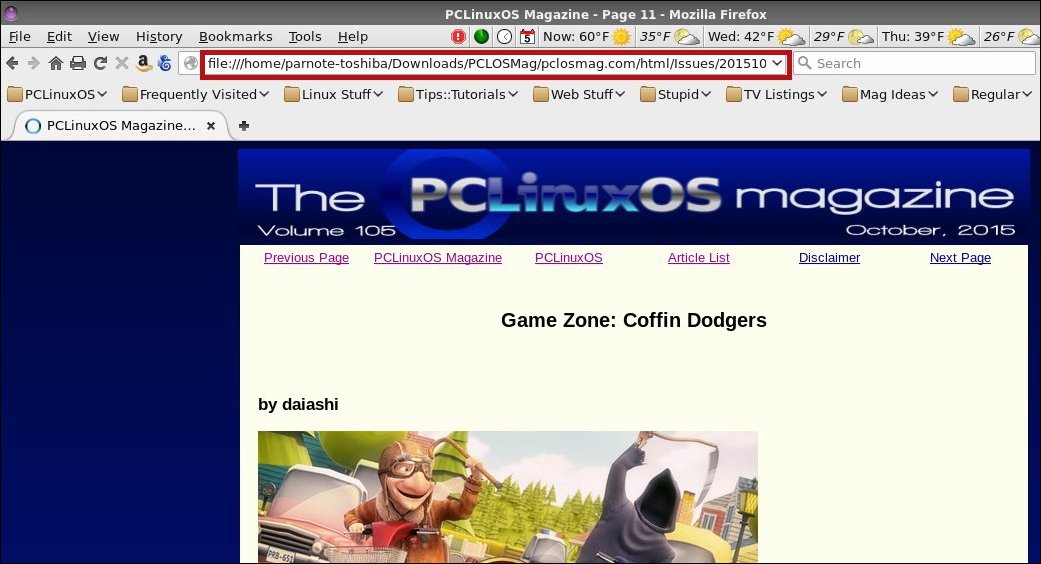1041x564 pixels.
Task: Open the calendar icon showing 5
Action: pos(527,36)
